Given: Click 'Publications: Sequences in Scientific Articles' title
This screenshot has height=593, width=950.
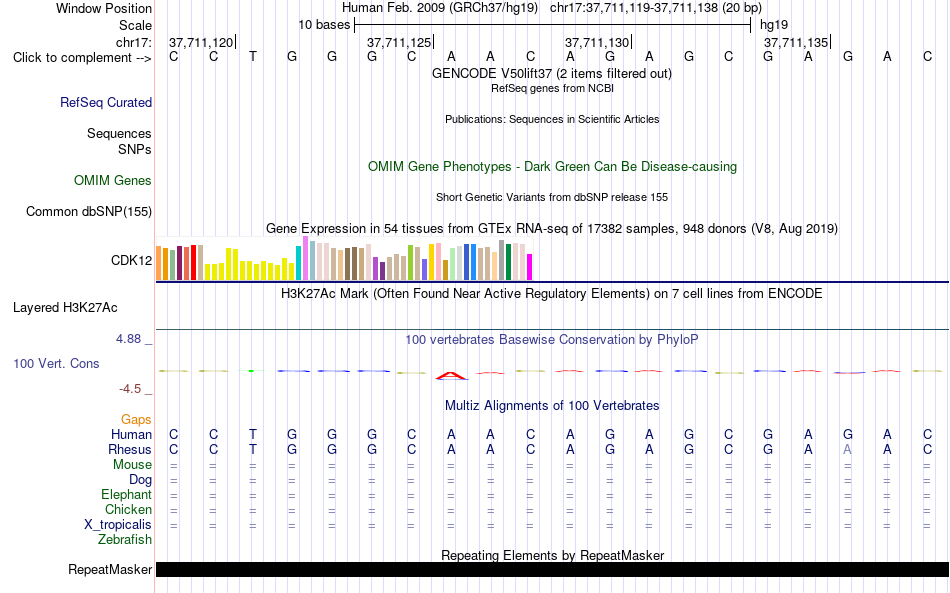Looking at the screenshot, I should [x=552, y=119].
